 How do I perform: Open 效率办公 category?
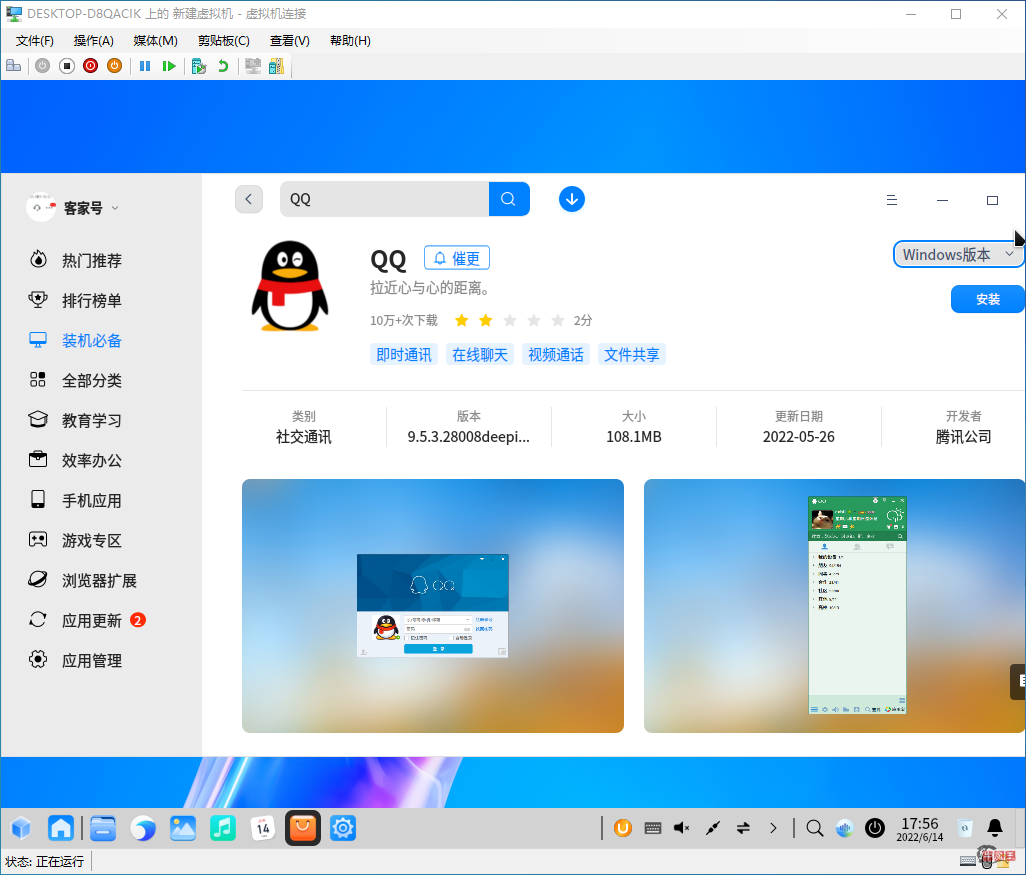tap(92, 460)
